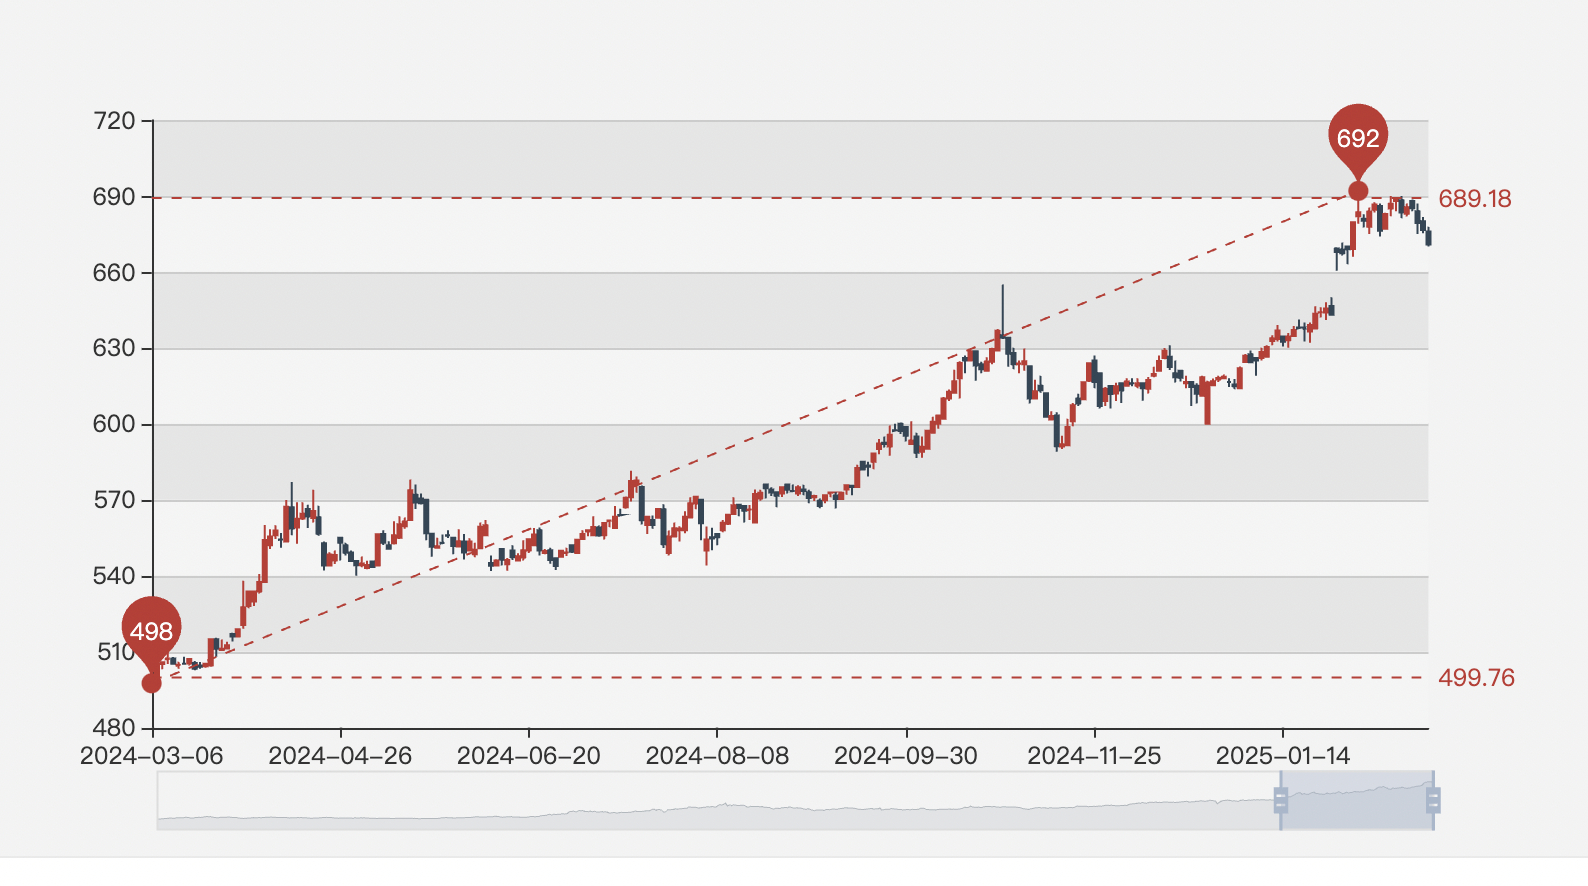
Task: Click the 2024-11-25 date axis label
Action: pos(1094,756)
